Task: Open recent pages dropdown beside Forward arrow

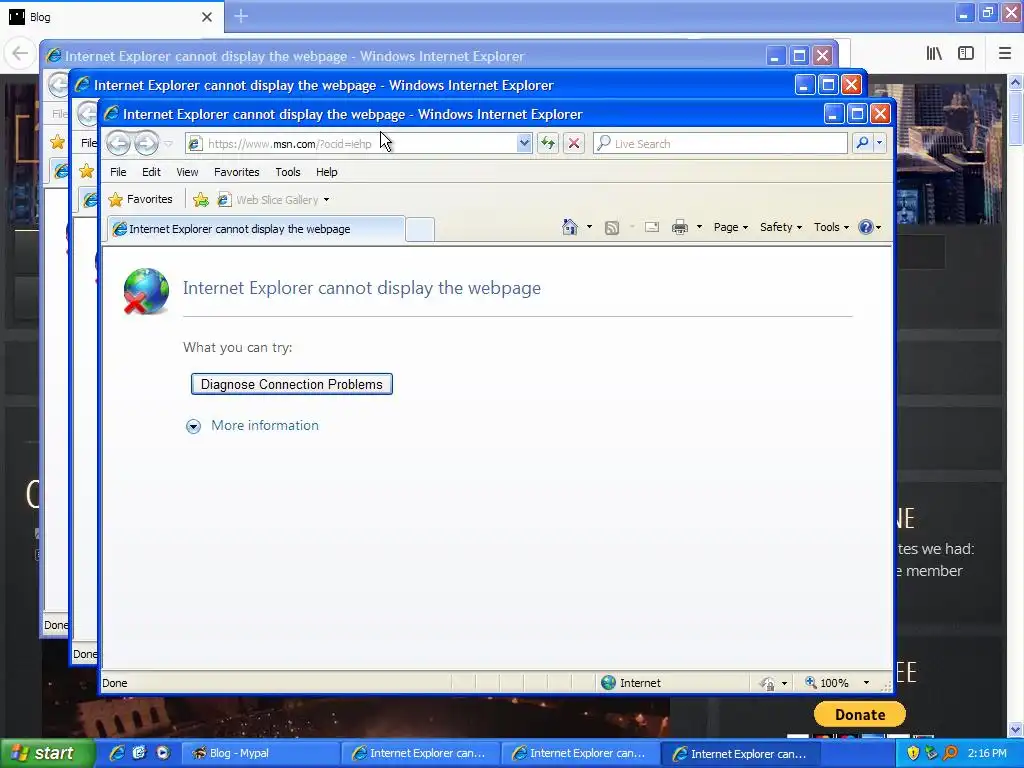Action: [168, 144]
